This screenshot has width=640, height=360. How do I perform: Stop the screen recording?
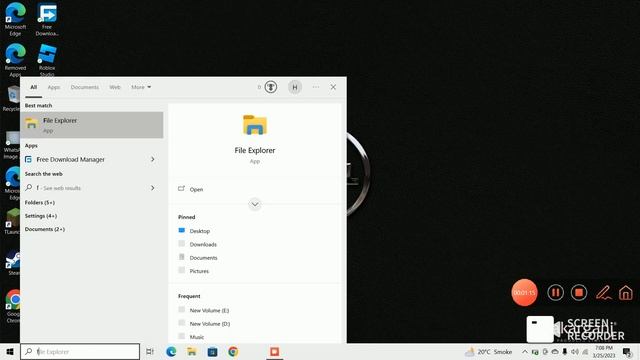click(579, 292)
